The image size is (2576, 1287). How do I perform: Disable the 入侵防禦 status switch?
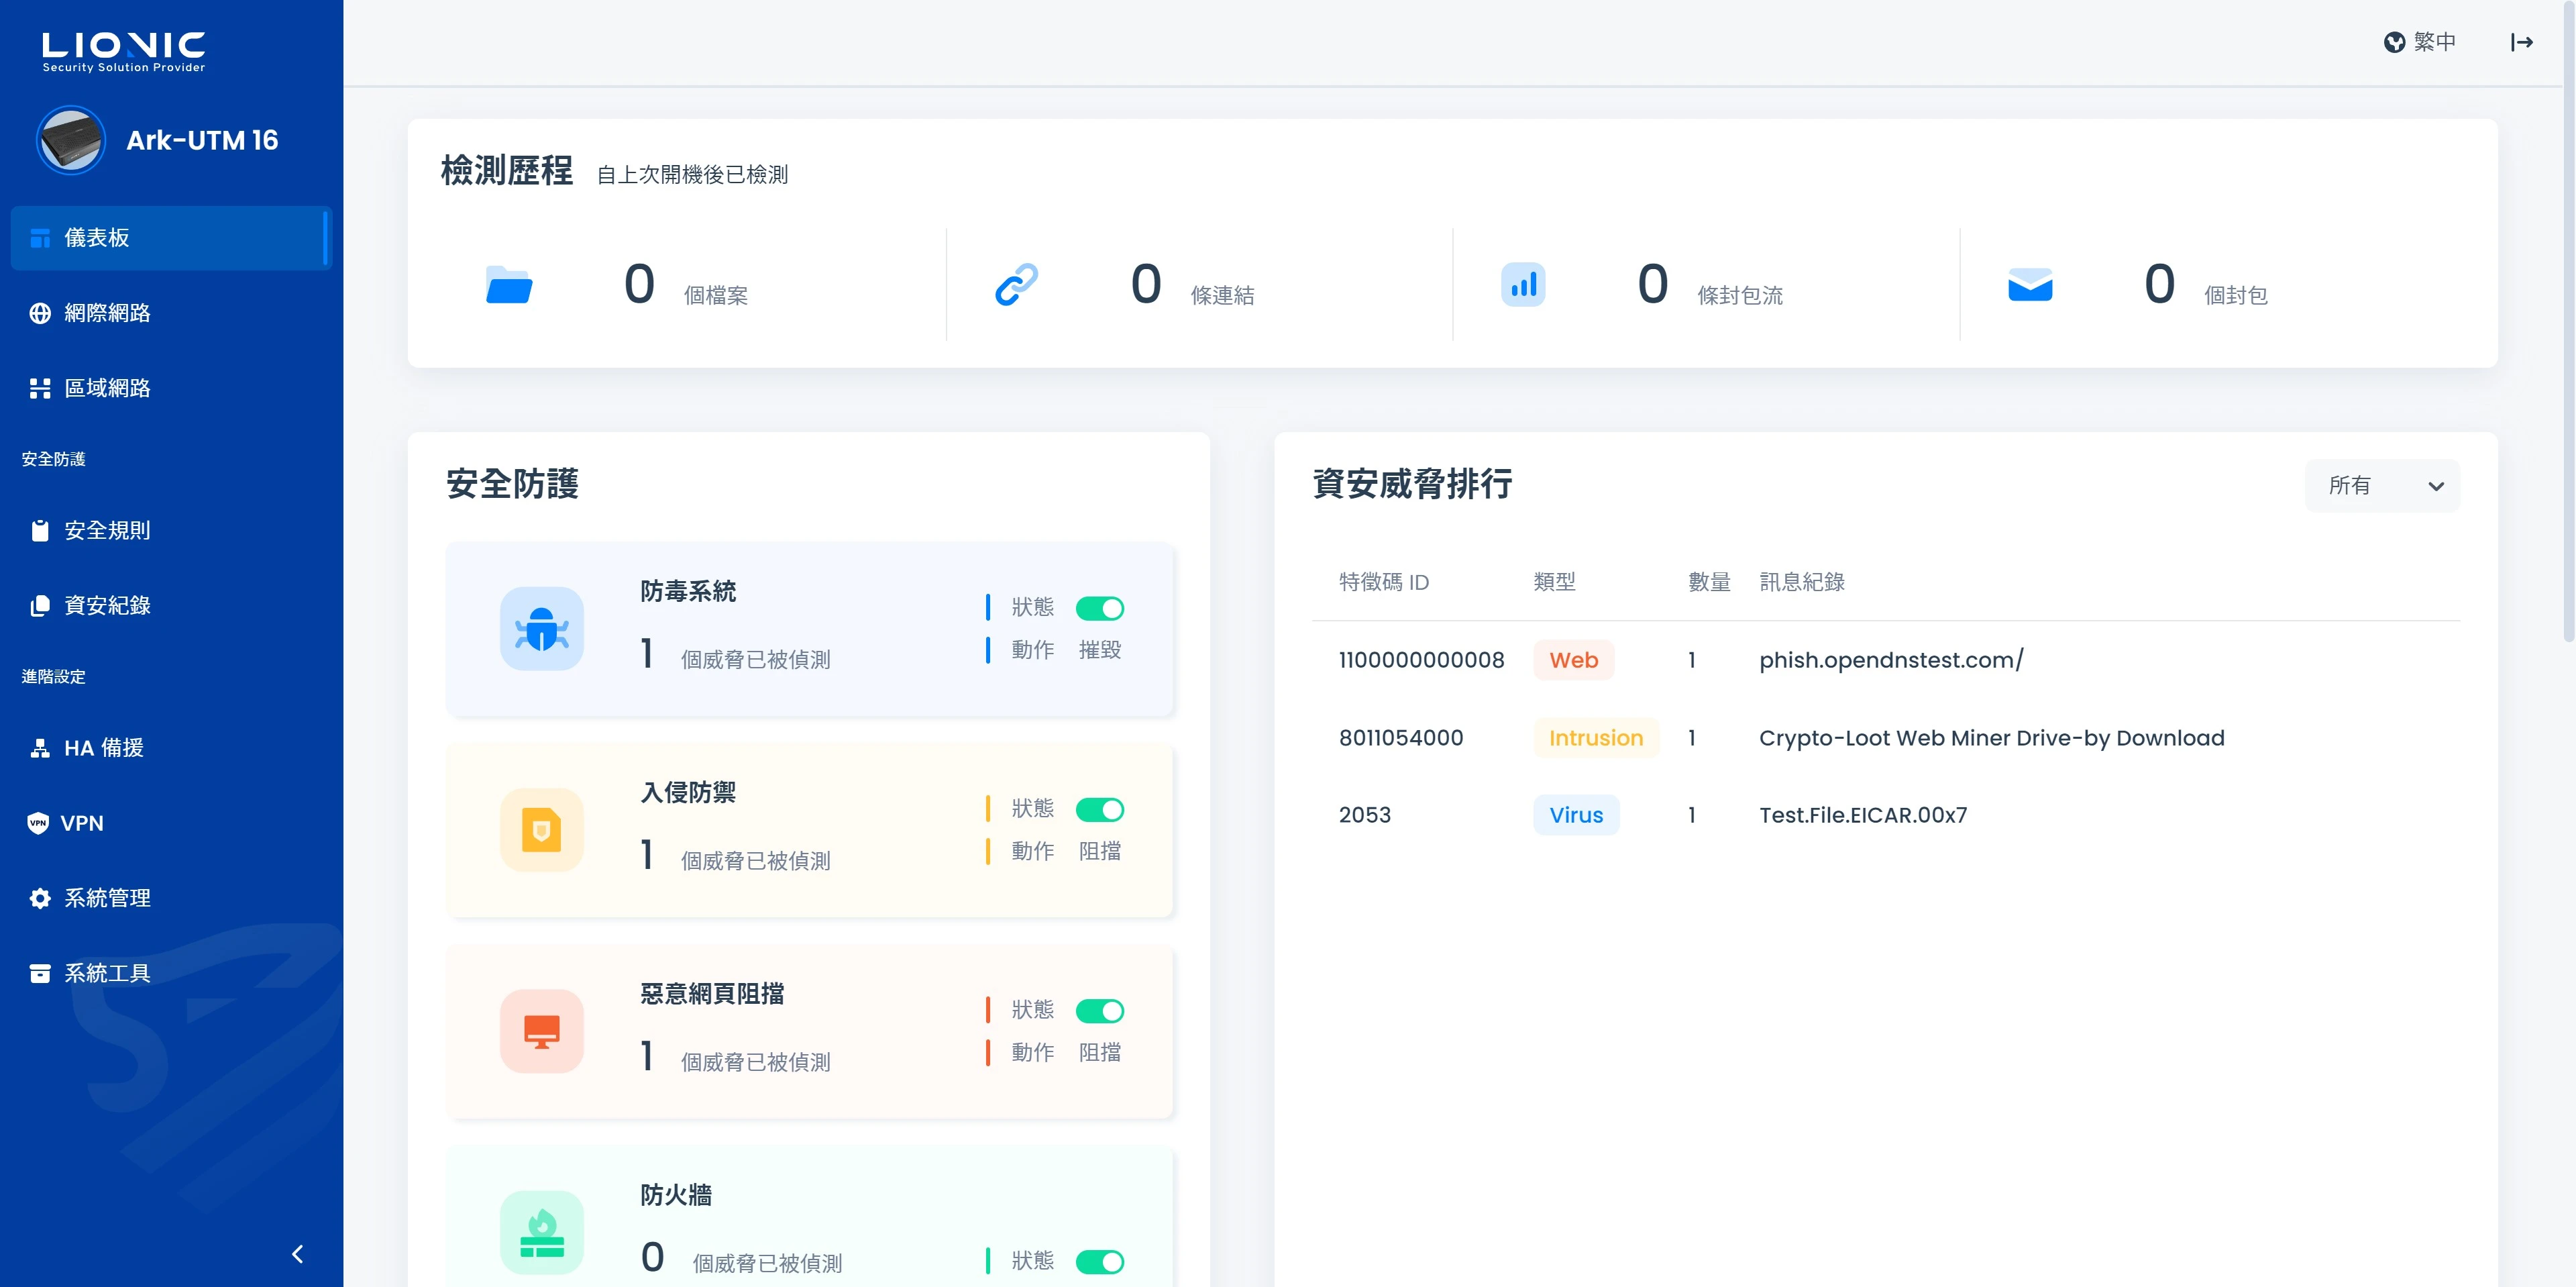pos(1099,809)
